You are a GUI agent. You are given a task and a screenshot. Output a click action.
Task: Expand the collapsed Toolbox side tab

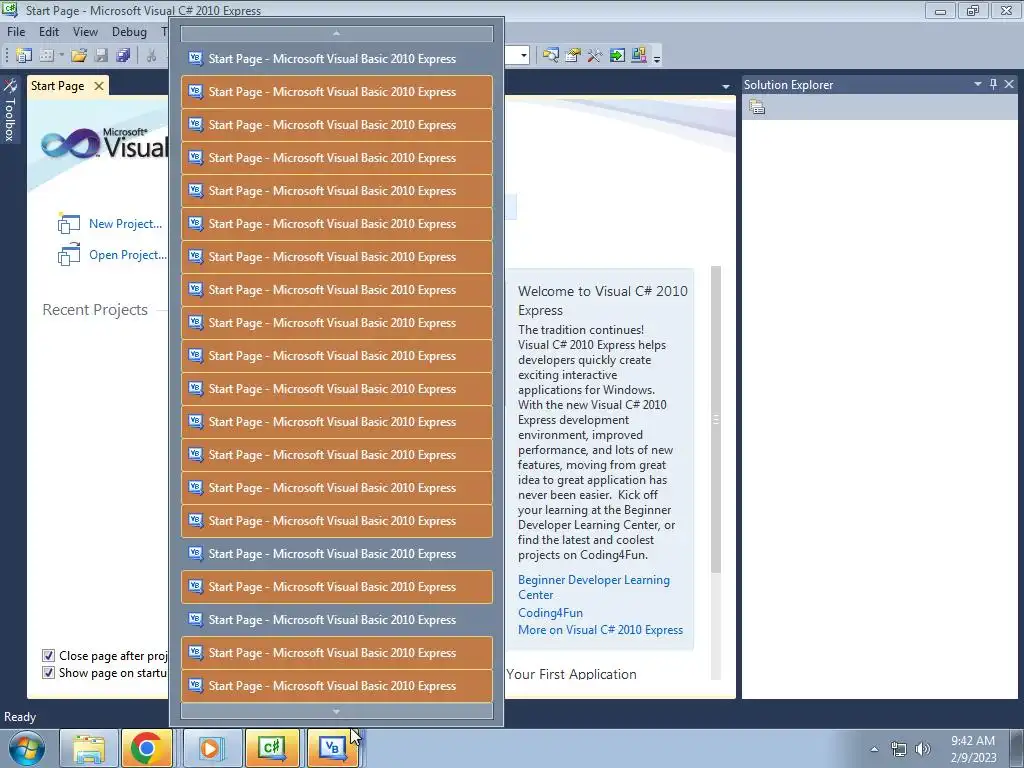(x=10, y=109)
